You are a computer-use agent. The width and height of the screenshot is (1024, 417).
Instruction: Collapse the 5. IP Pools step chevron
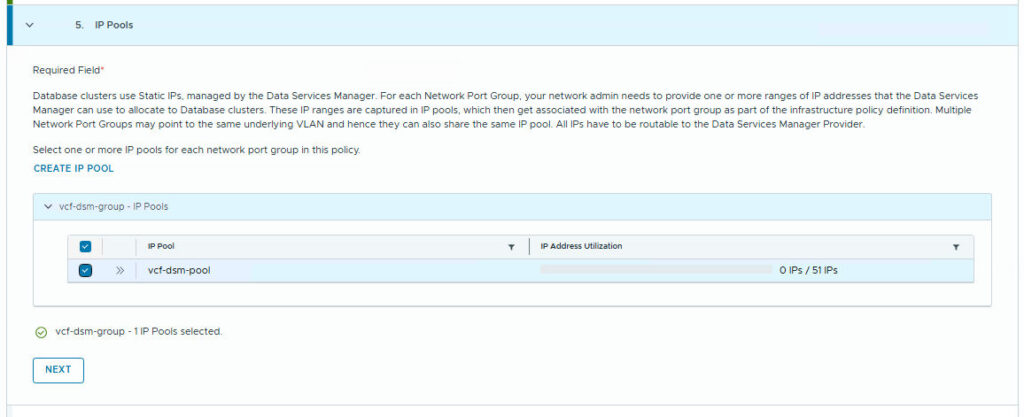point(30,25)
